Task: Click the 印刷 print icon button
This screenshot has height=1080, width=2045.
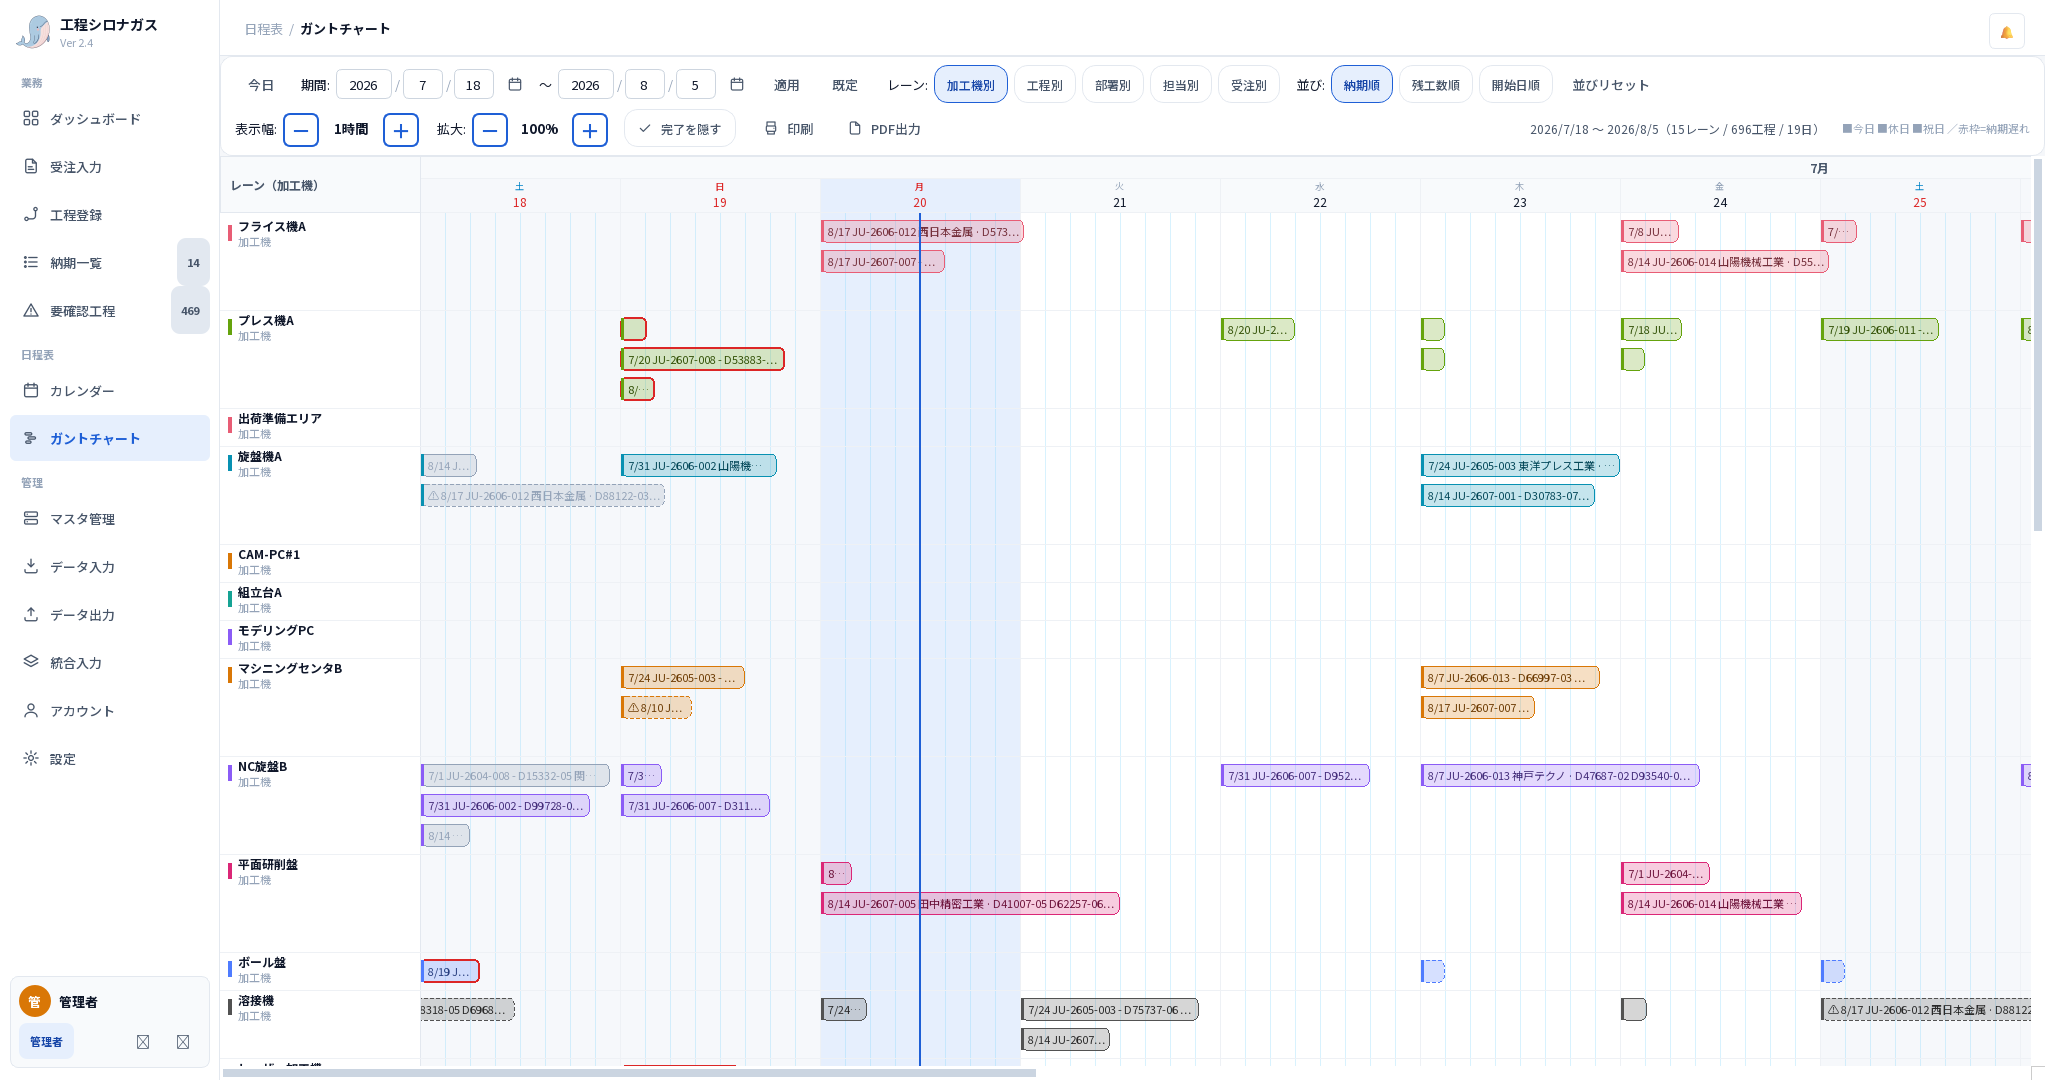Action: tap(788, 129)
